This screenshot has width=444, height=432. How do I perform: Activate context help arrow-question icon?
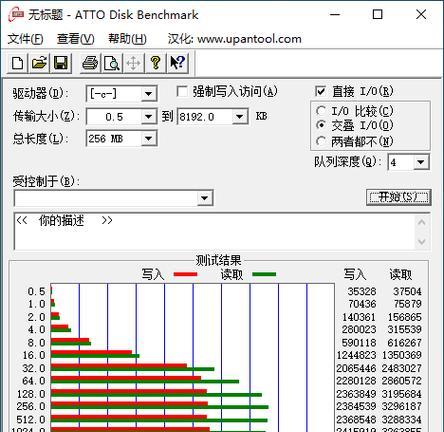(177, 63)
